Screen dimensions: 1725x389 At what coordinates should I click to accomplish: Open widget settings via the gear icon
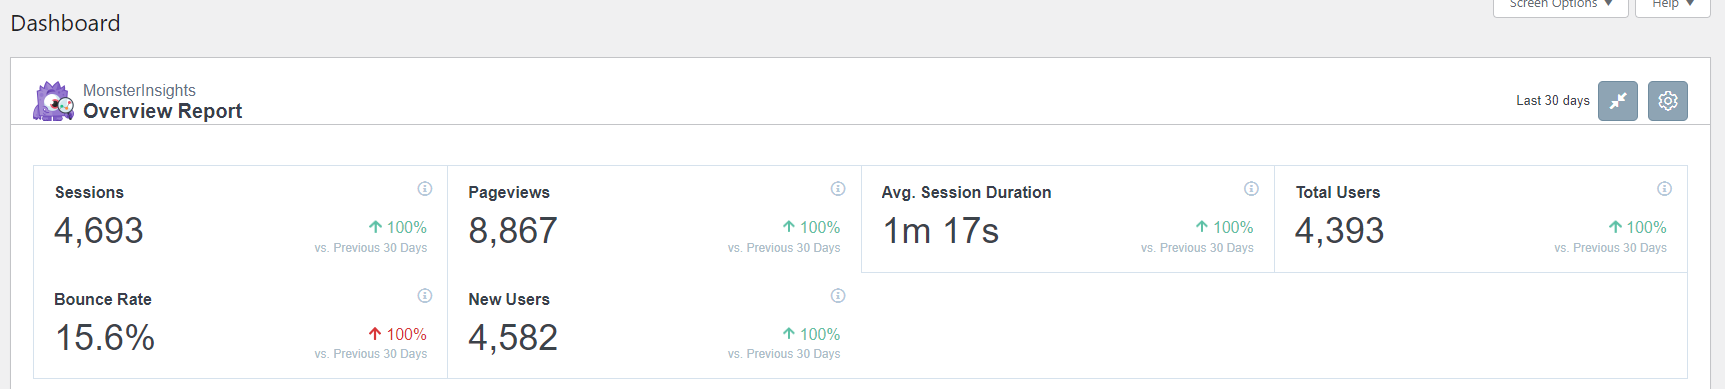tap(1667, 101)
